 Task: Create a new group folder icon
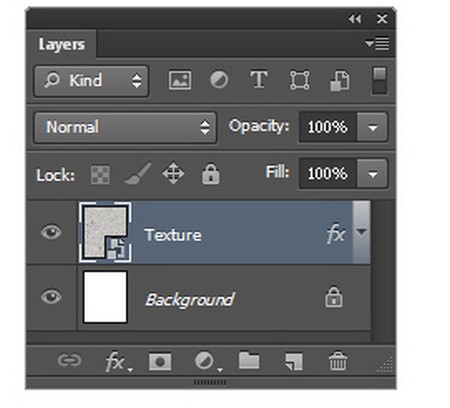click(x=249, y=360)
